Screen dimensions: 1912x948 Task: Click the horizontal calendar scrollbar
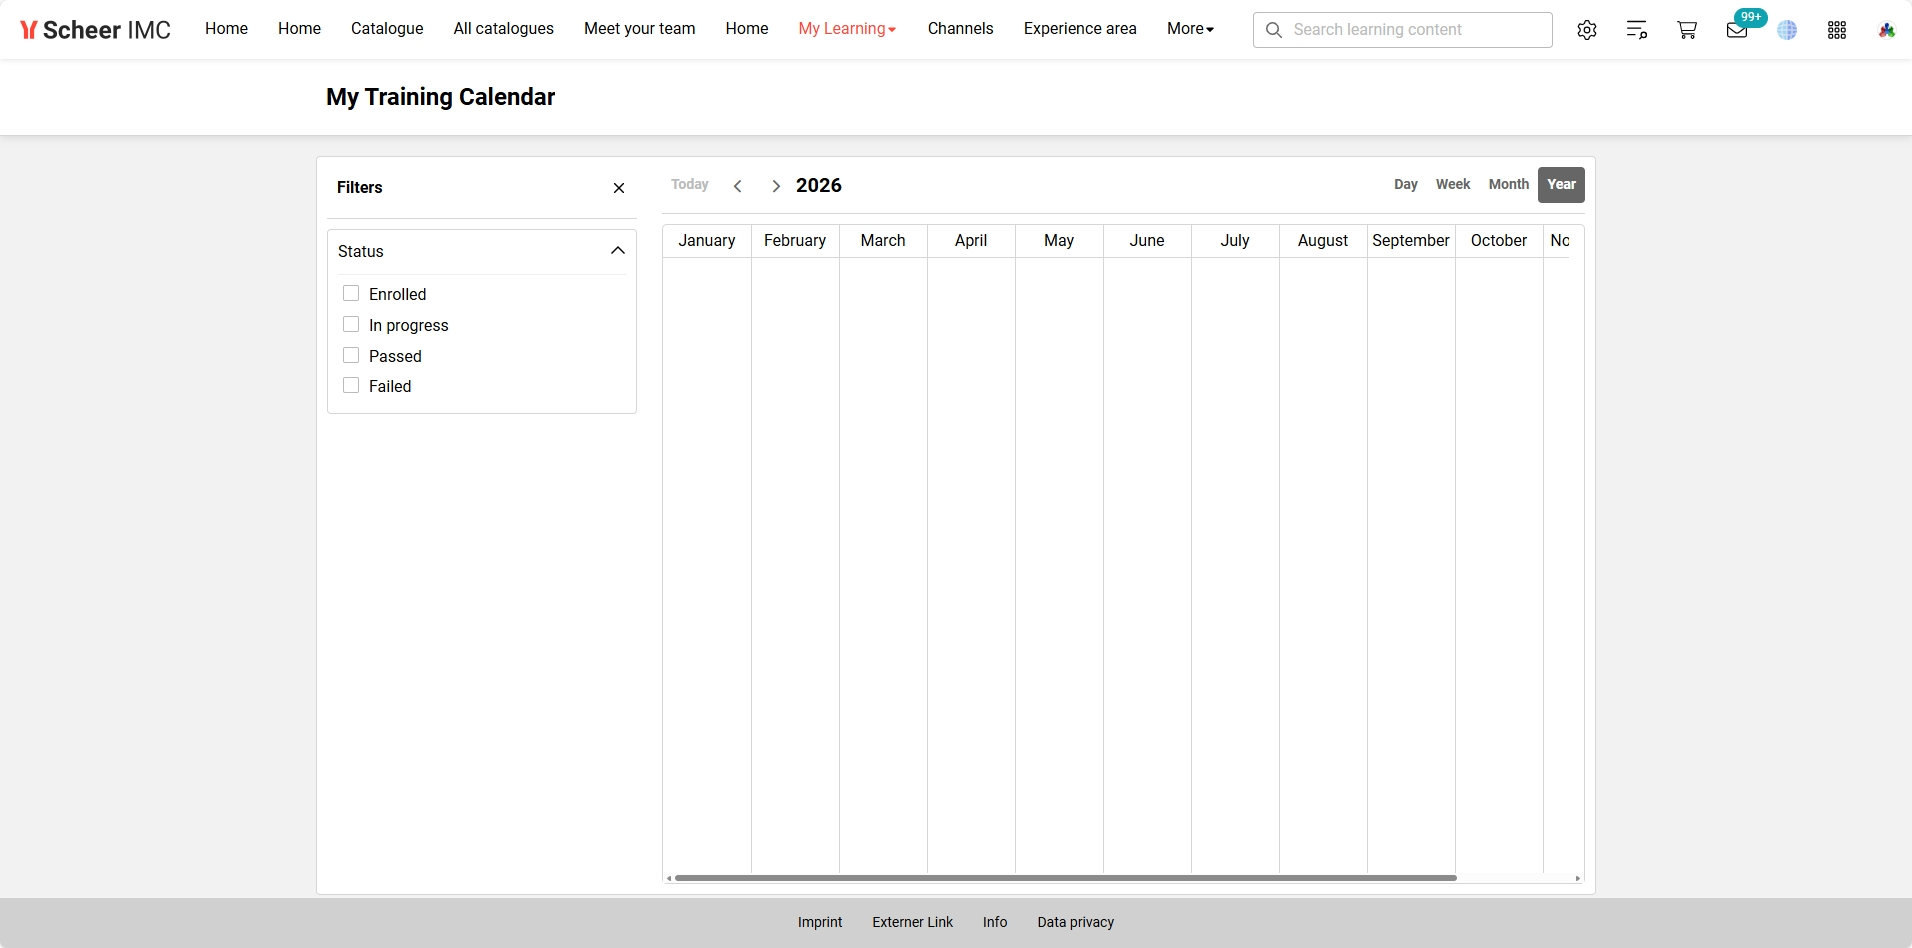1065,878
